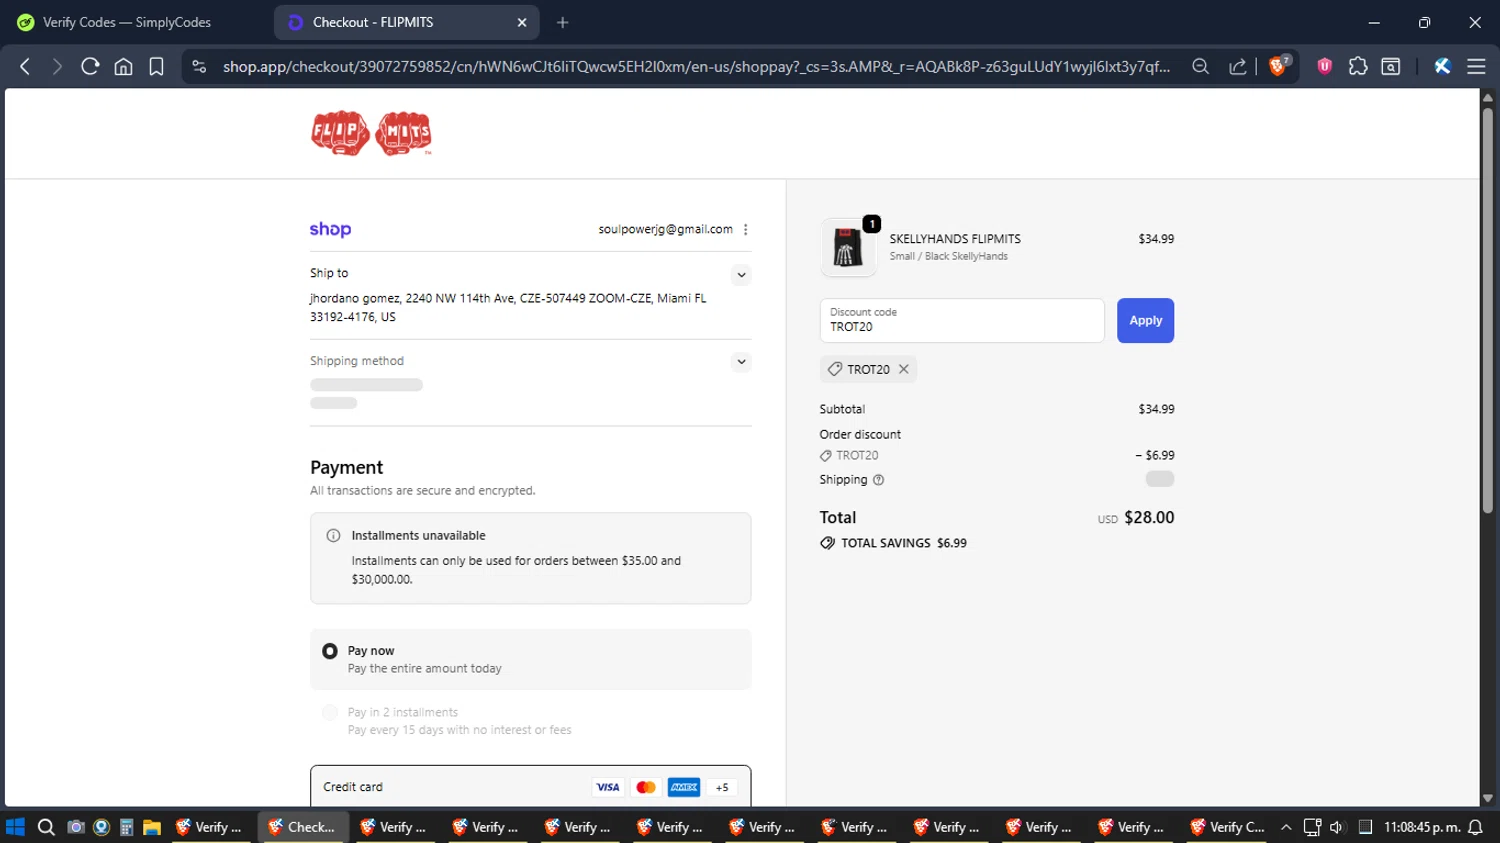Click the browser forward arrow
The height and width of the screenshot is (843, 1500).
click(x=57, y=66)
